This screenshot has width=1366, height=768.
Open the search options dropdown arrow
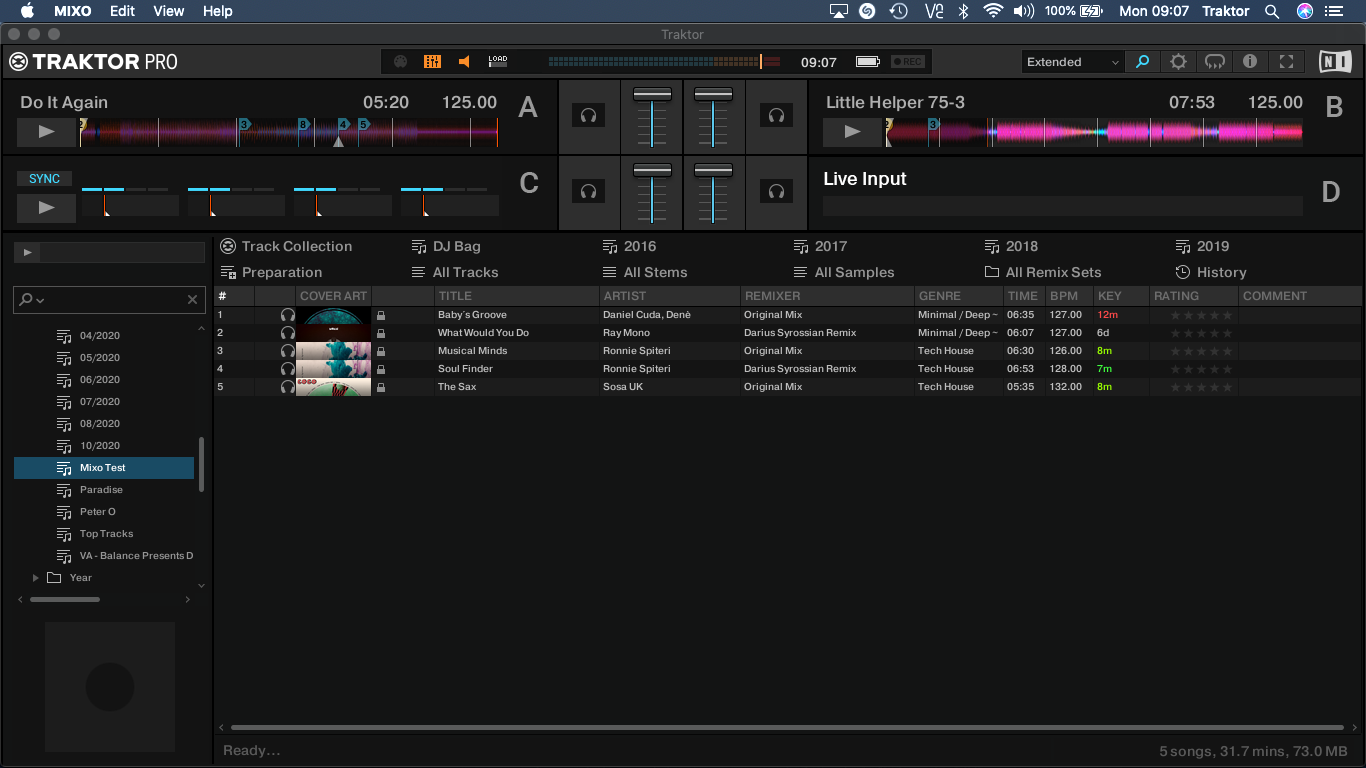pos(41,300)
